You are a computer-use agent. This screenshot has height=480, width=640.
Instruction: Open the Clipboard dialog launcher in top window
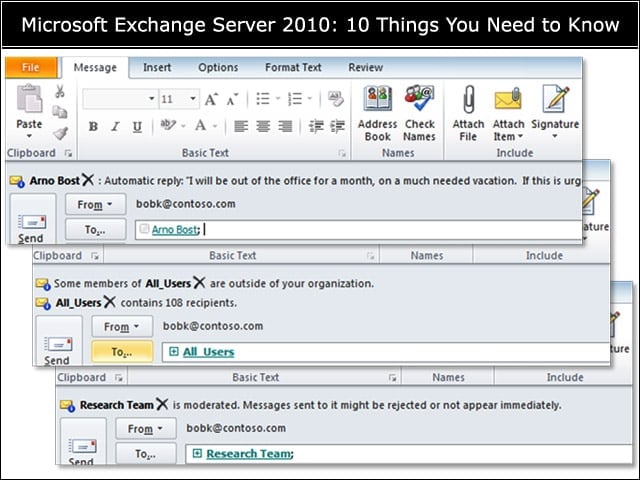[x=68, y=153]
